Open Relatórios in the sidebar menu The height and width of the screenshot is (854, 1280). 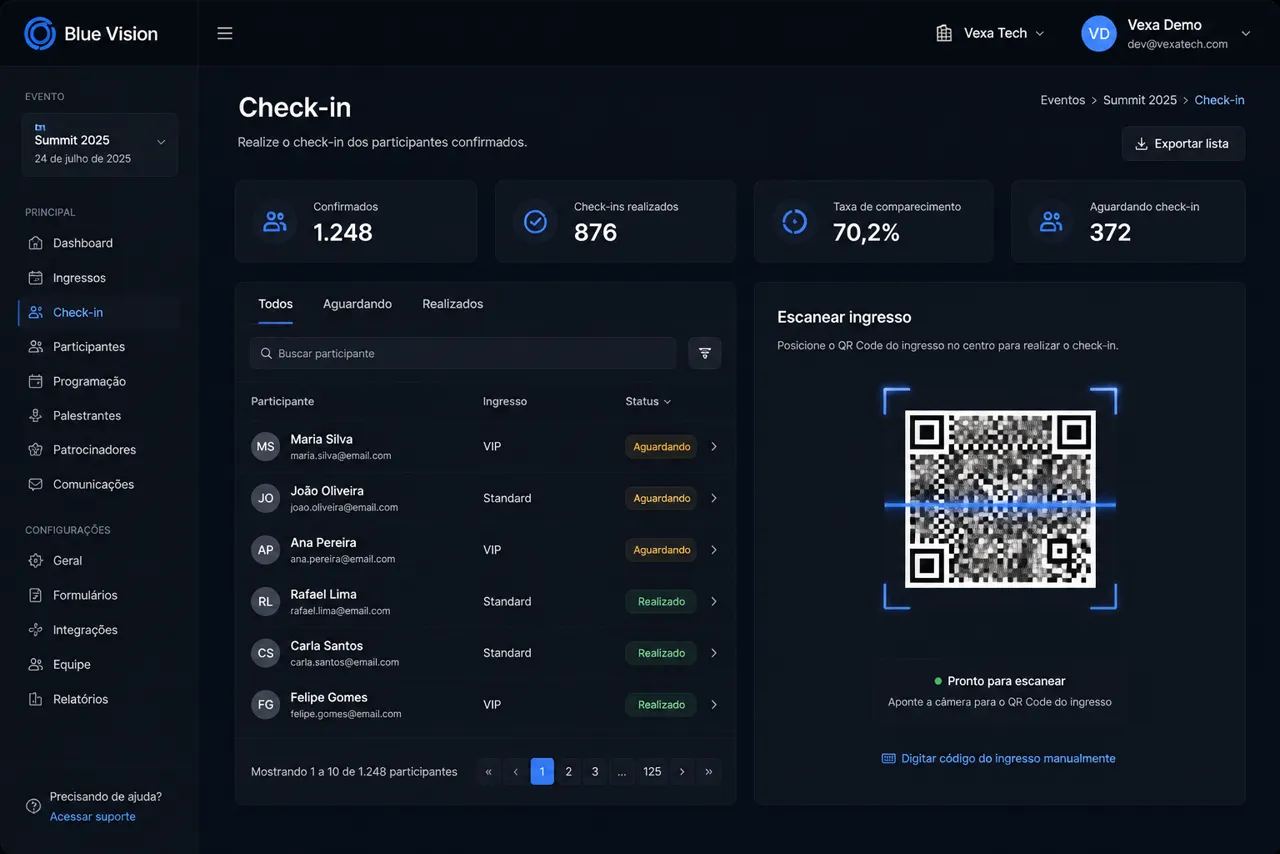click(100, 699)
